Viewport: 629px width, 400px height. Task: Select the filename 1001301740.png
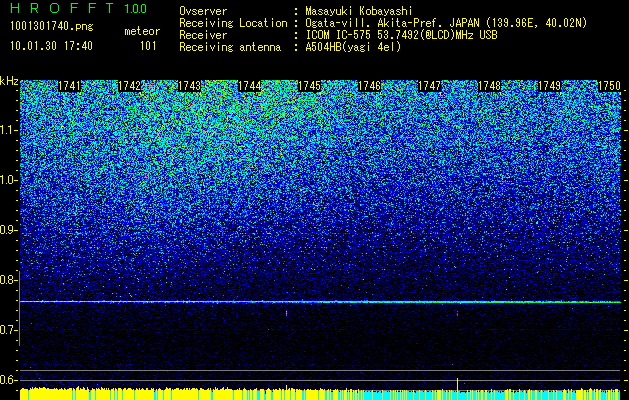coord(52,27)
